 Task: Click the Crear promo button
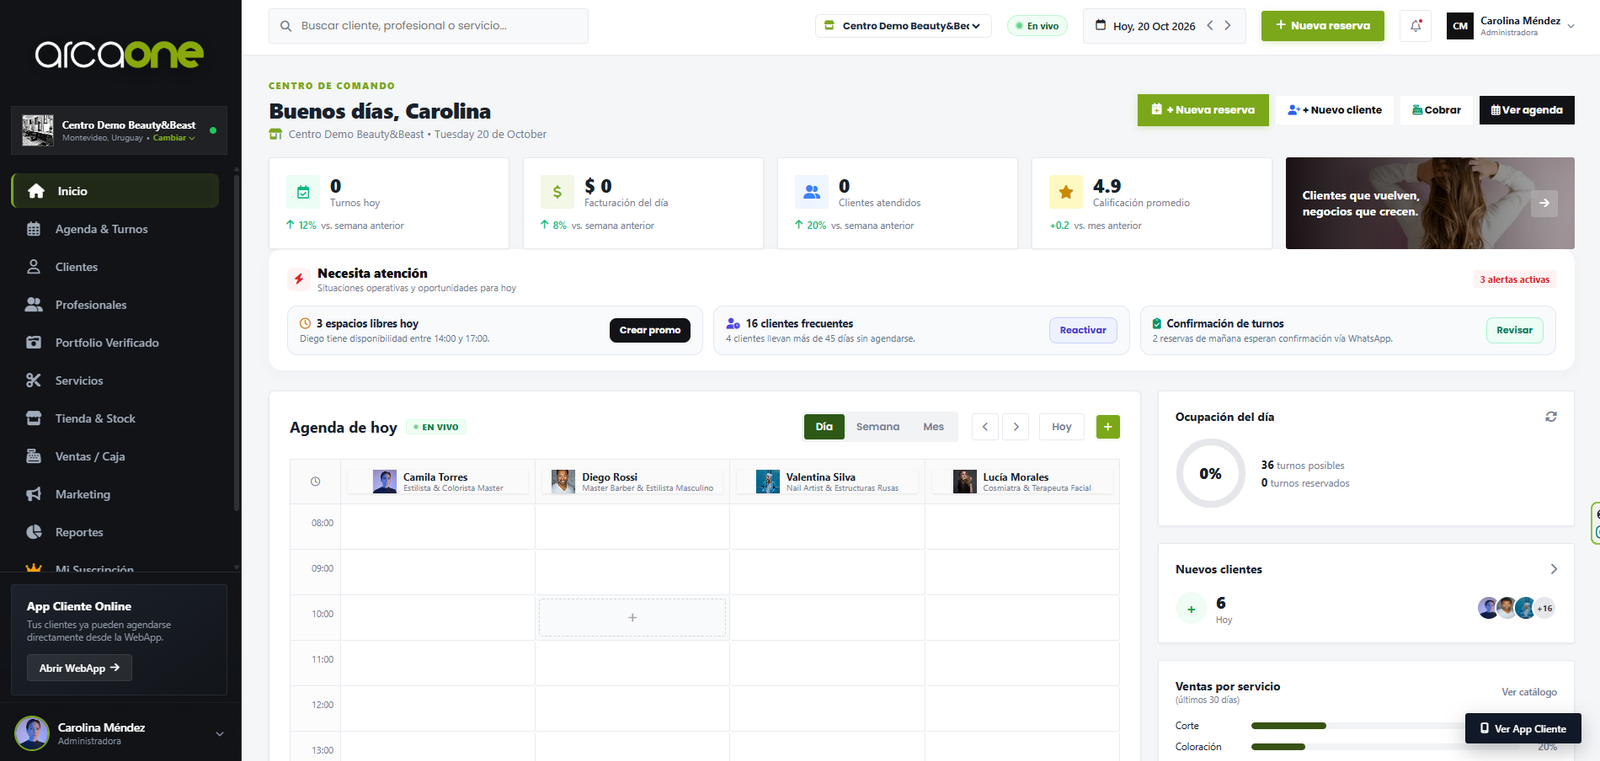[x=650, y=330]
